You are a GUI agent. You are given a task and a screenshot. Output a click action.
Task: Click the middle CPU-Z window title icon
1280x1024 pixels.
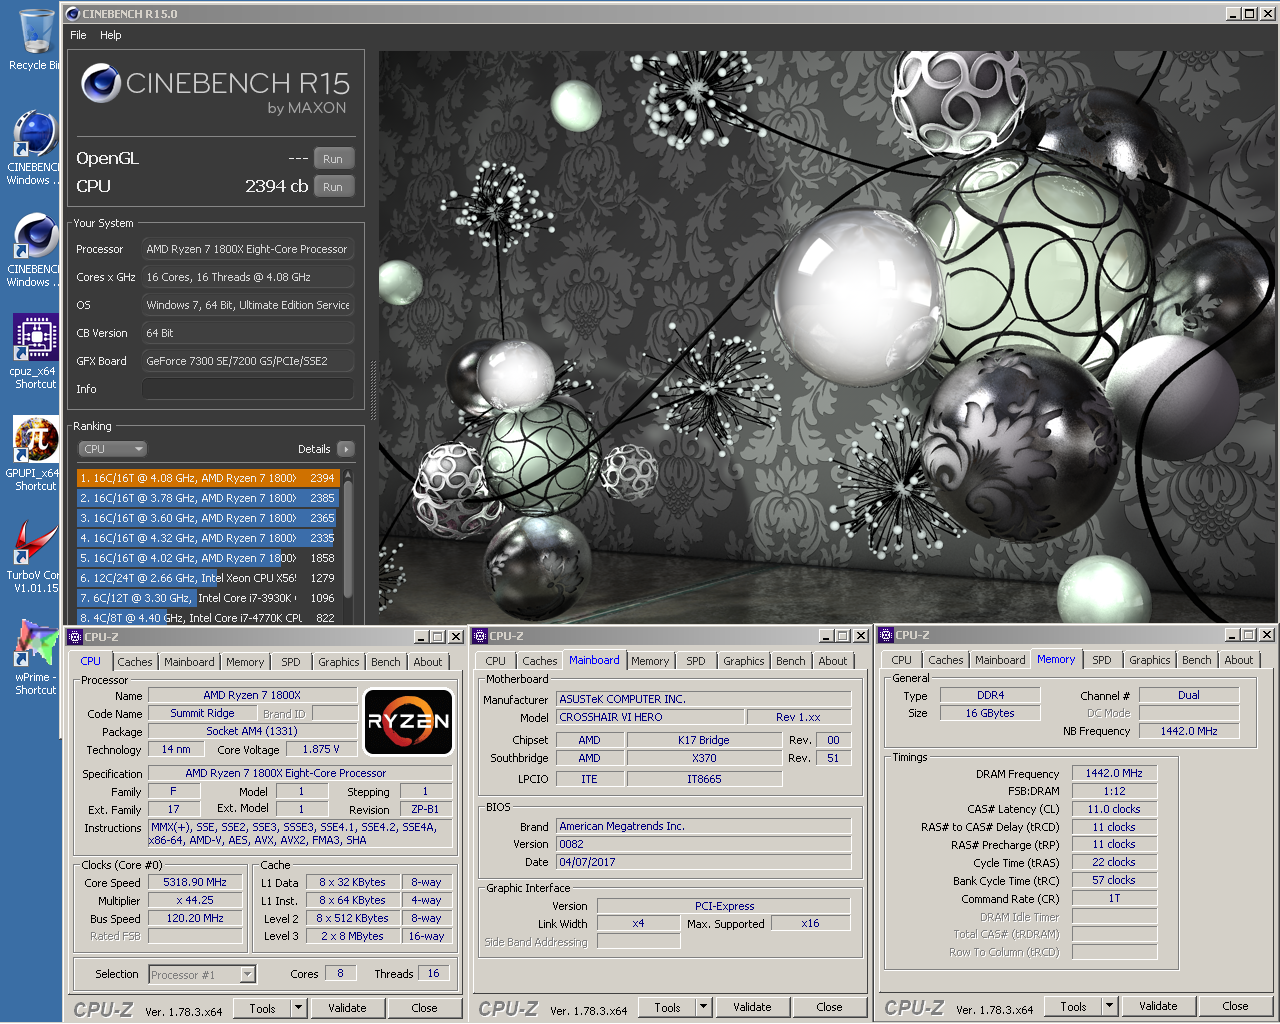click(480, 636)
